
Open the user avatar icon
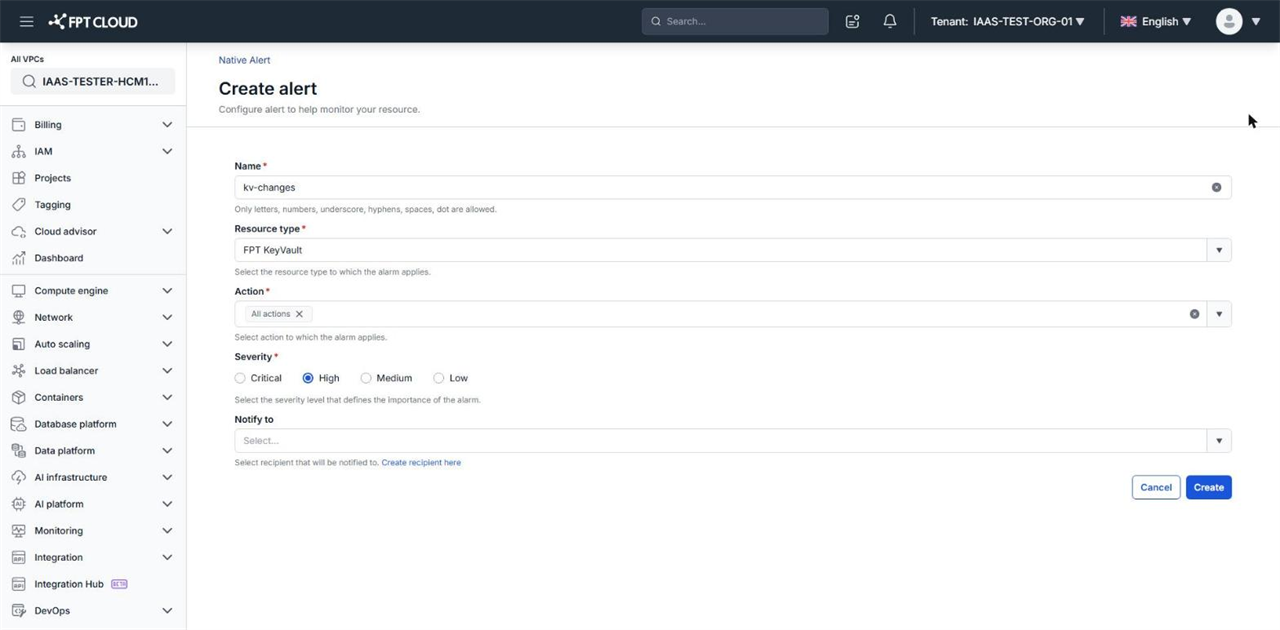pyautogui.click(x=1229, y=21)
